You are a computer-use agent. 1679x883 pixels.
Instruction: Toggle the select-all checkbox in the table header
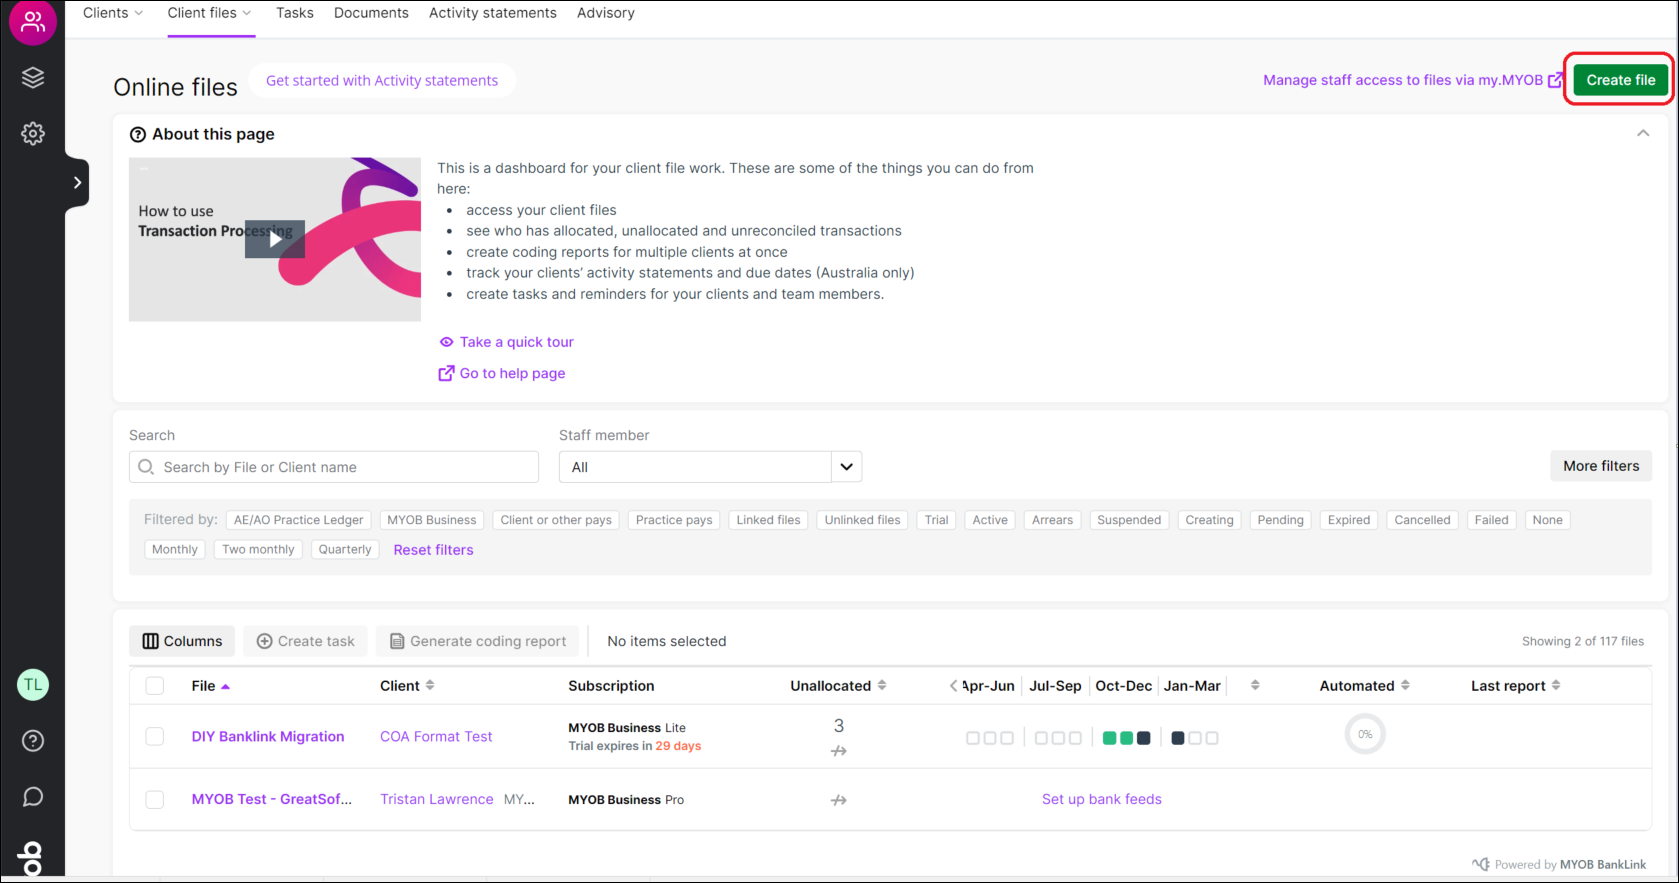click(155, 686)
